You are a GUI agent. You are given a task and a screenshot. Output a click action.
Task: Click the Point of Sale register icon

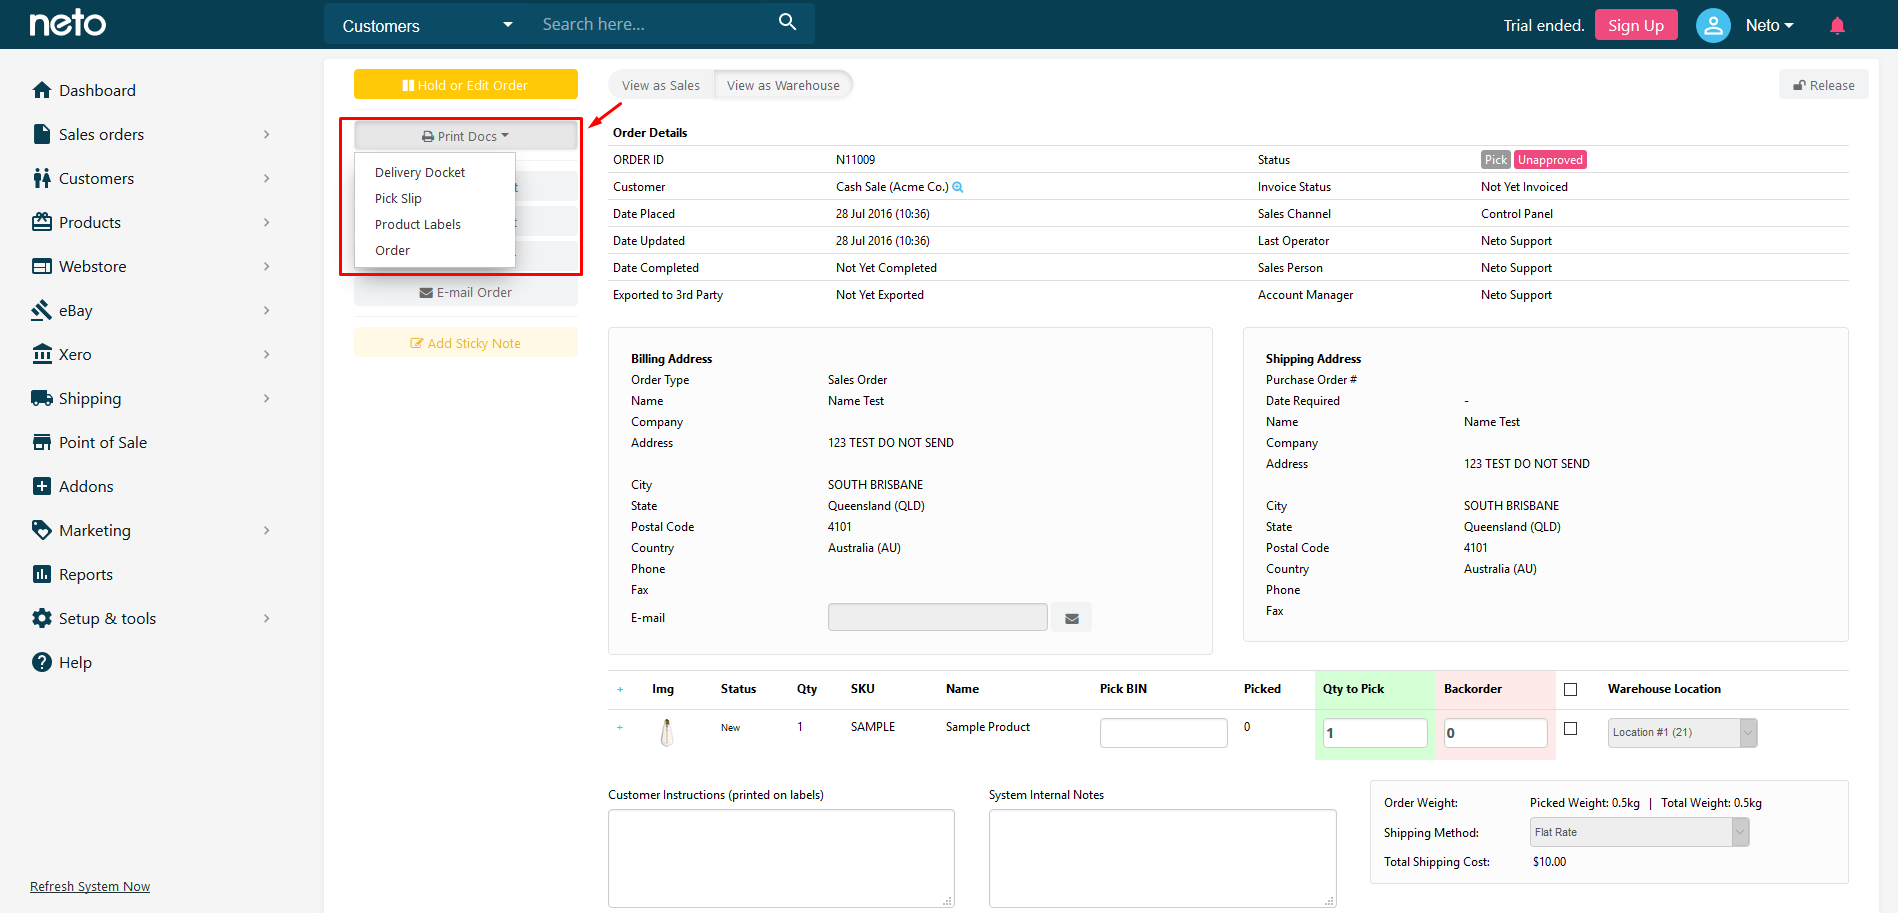click(42, 442)
